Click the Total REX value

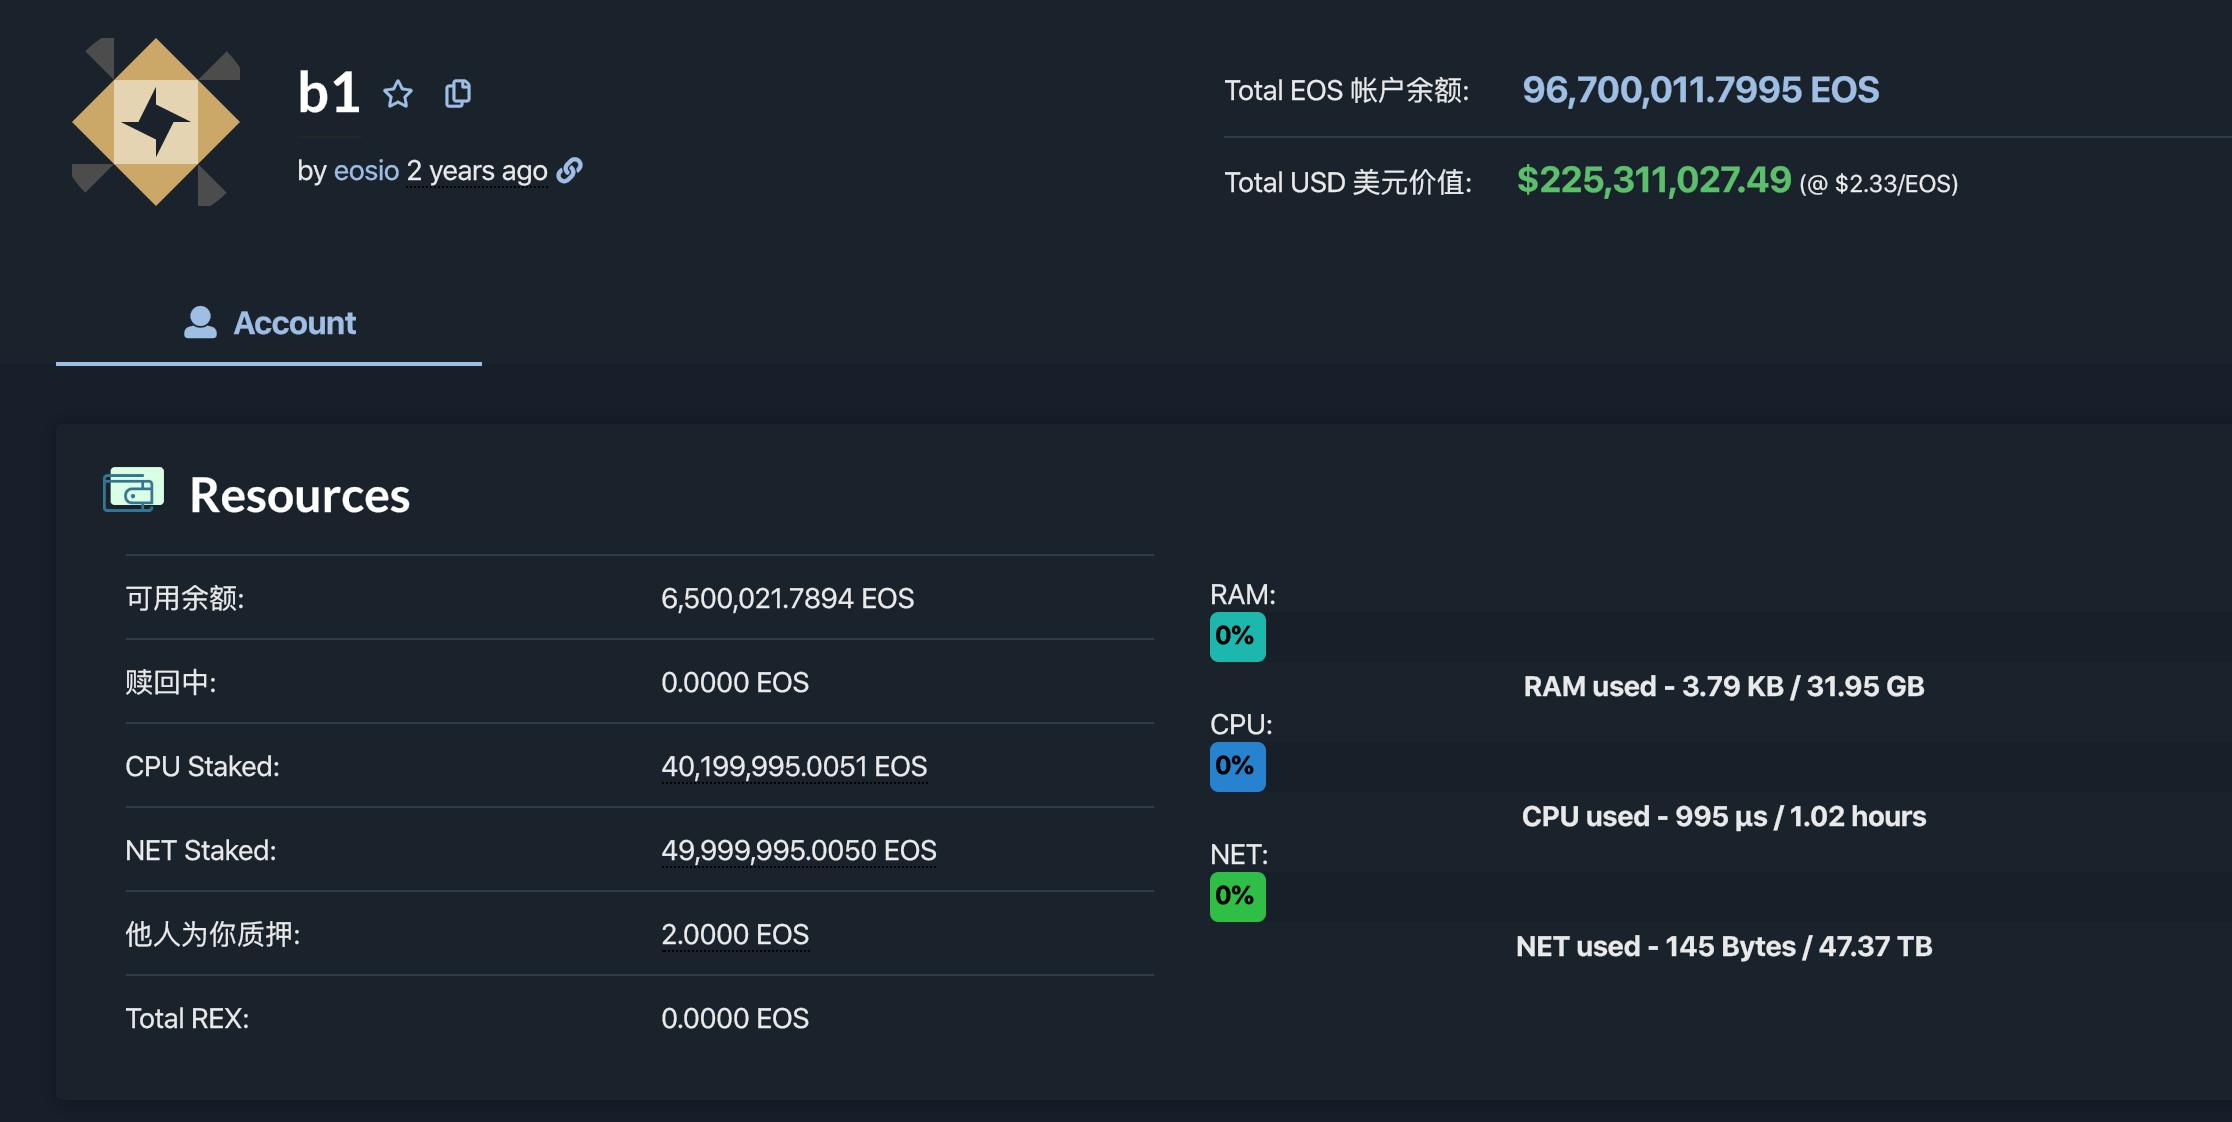coord(736,1018)
